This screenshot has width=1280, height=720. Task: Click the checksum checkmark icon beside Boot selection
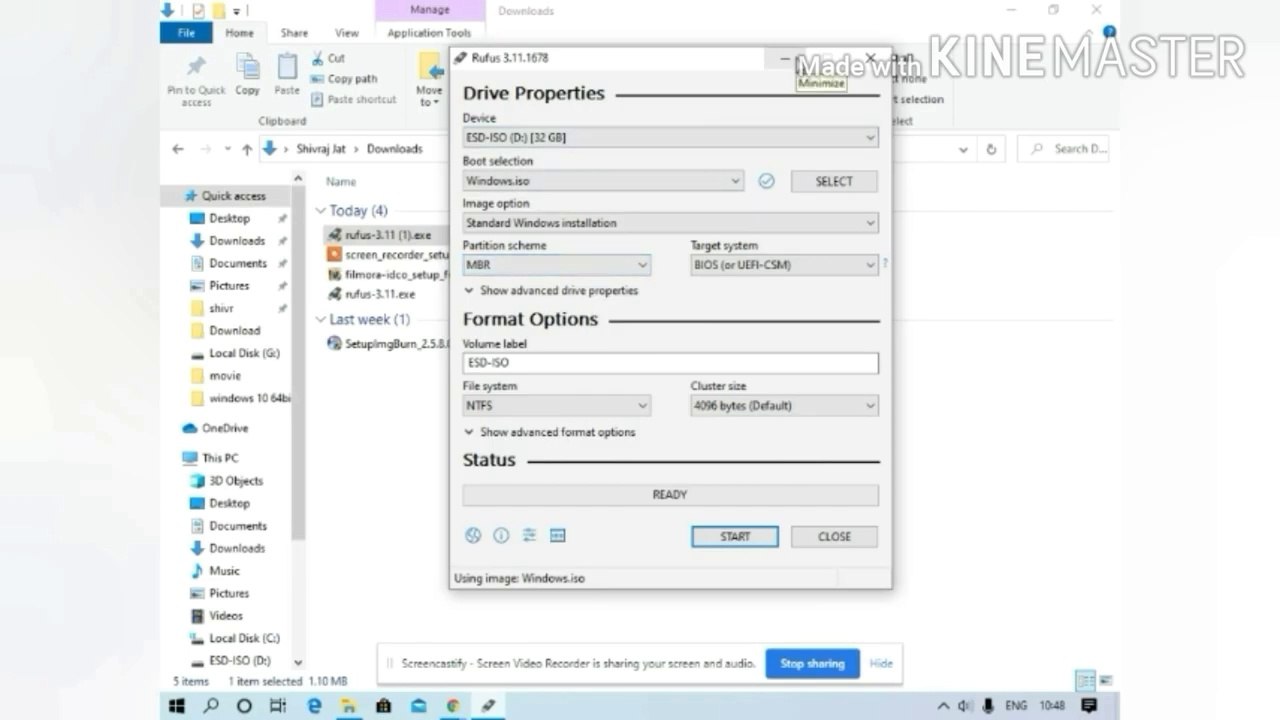[x=766, y=181]
